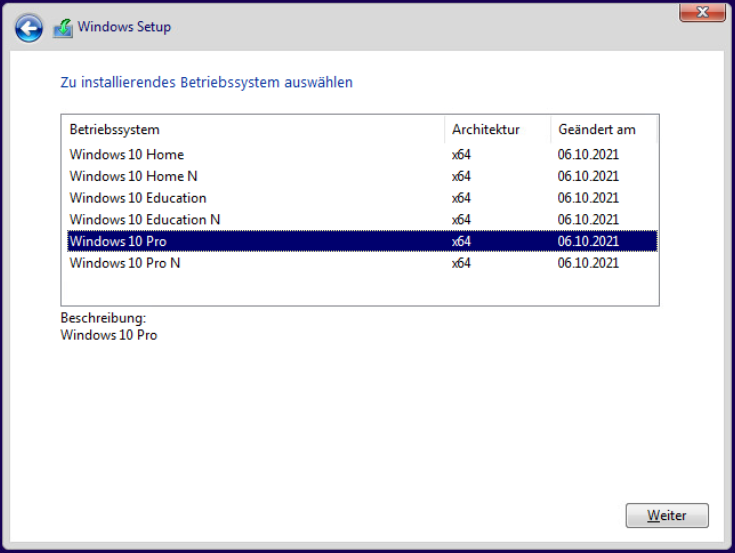Click the blue back arrow button

pyautogui.click(x=29, y=28)
